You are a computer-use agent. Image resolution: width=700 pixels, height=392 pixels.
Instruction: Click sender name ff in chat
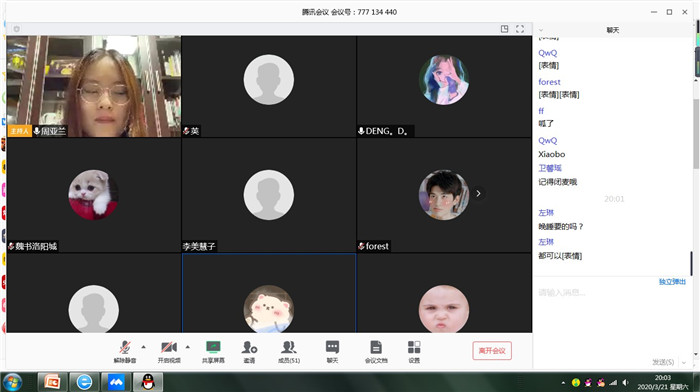(541, 111)
